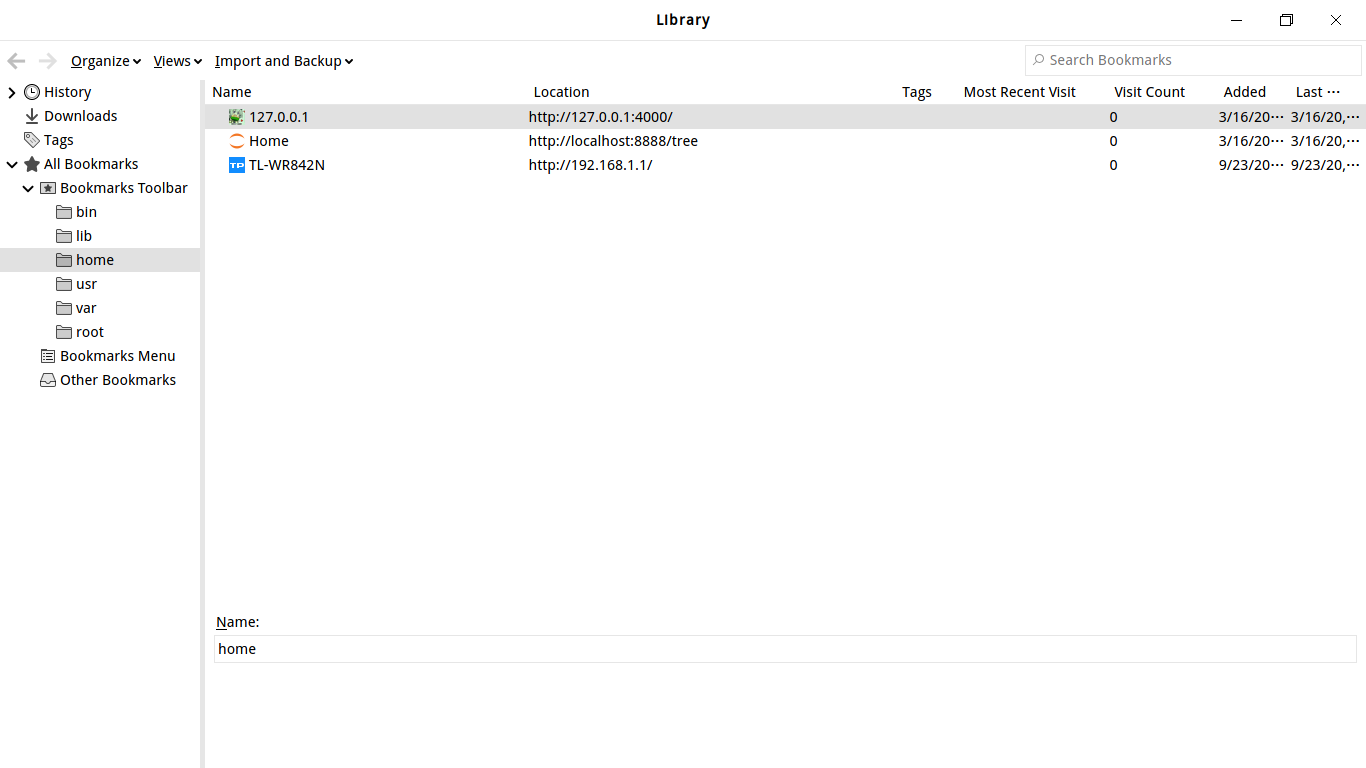Click the back navigation arrow
Viewport: 1366px width, 768px height.
click(16, 60)
